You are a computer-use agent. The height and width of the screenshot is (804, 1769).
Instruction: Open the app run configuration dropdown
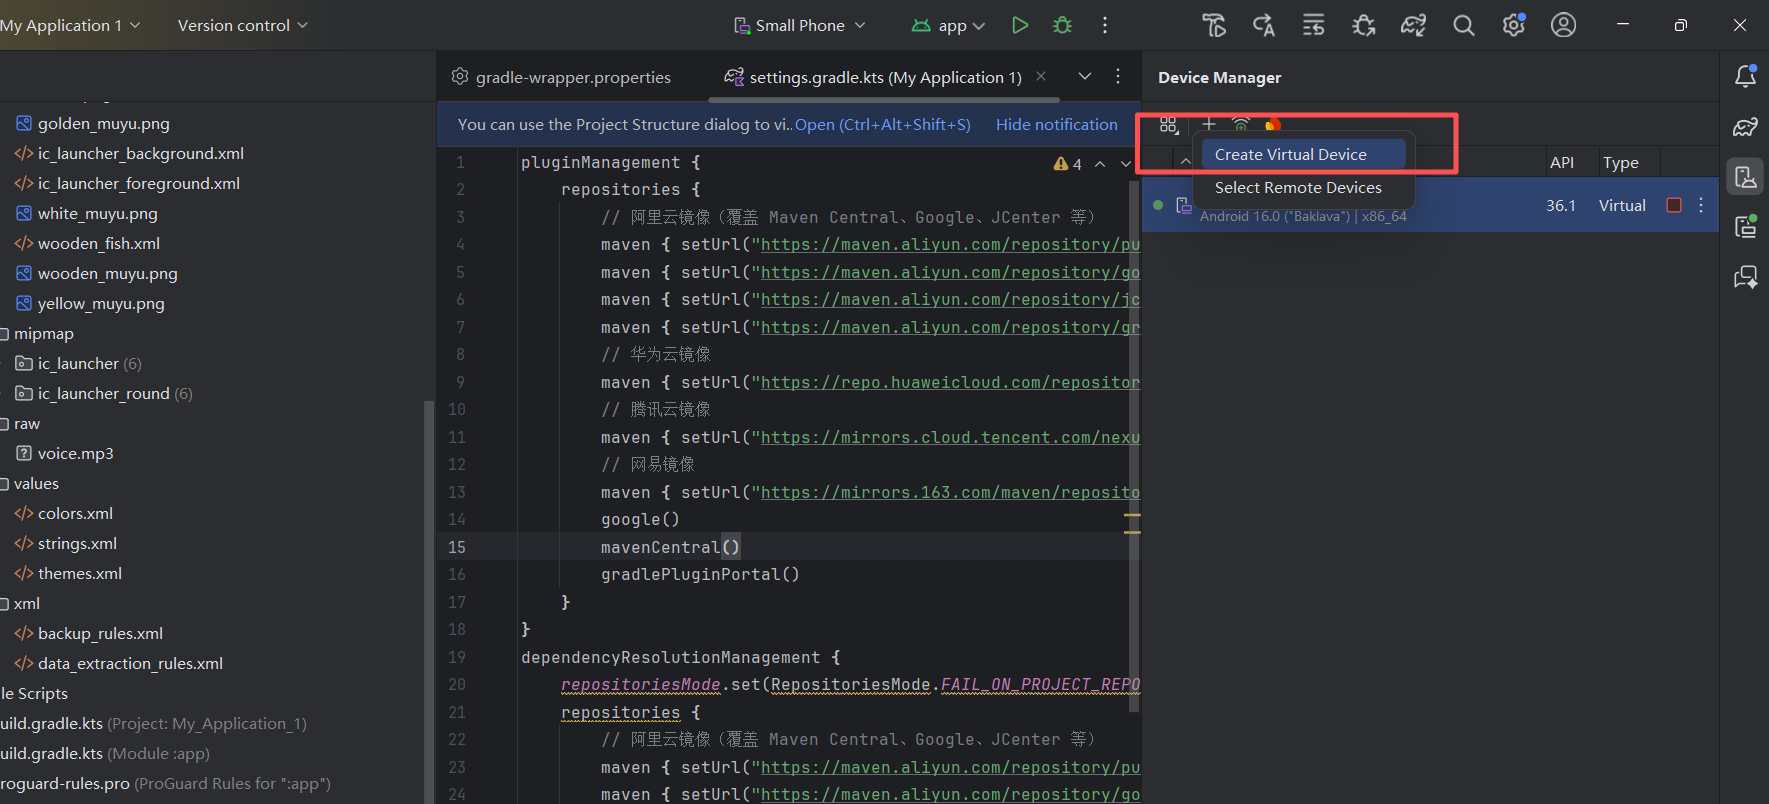click(x=948, y=25)
